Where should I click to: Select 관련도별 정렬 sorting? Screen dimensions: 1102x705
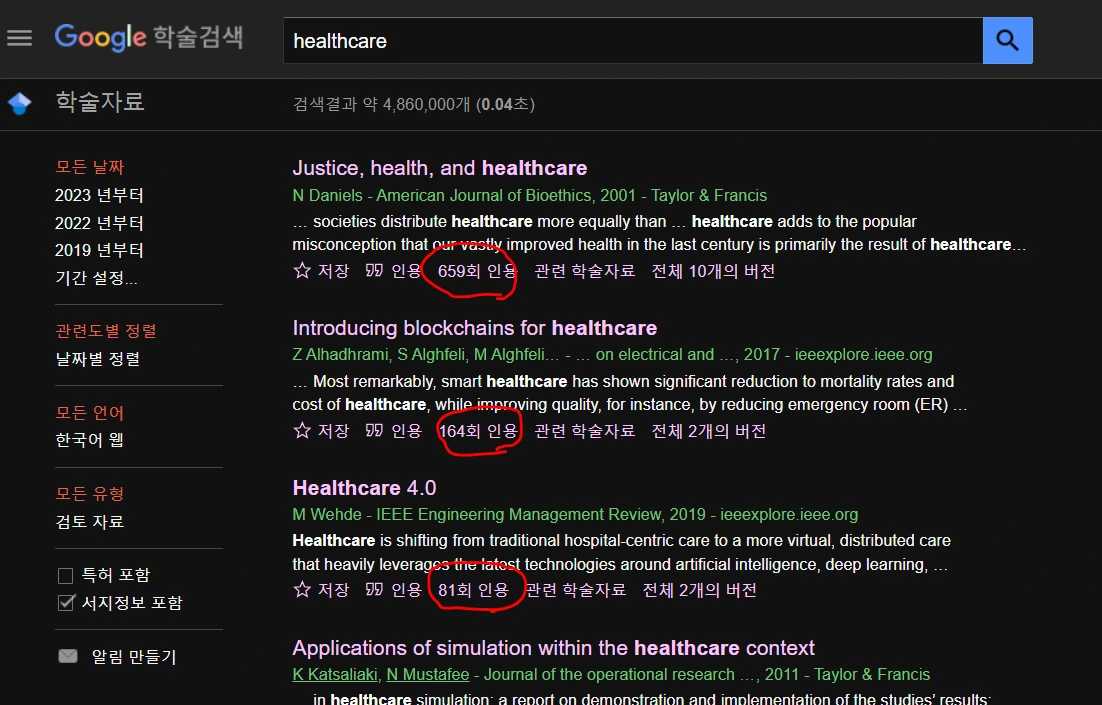pos(106,331)
